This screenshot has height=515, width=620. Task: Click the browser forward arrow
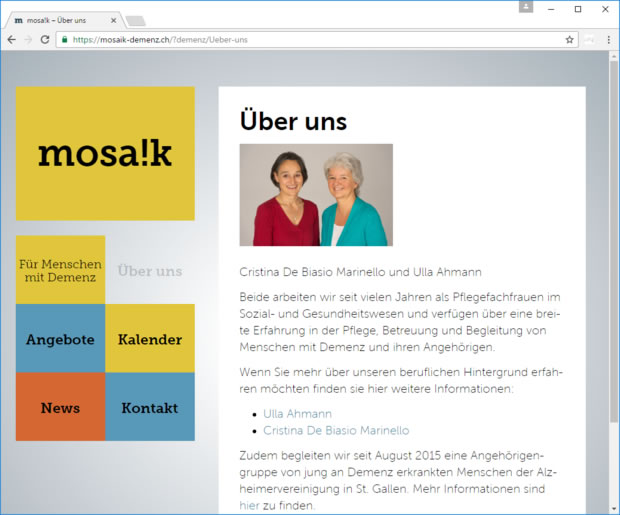(x=28, y=40)
